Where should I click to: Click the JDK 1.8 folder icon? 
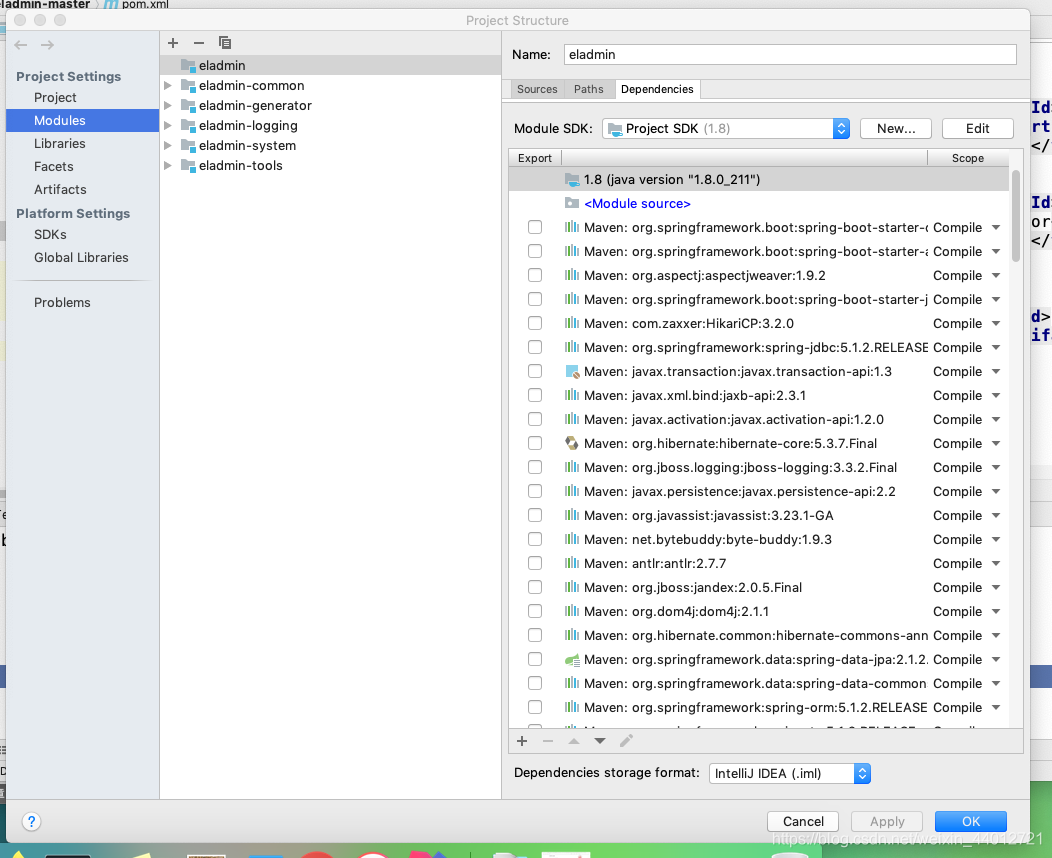[x=572, y=179]
